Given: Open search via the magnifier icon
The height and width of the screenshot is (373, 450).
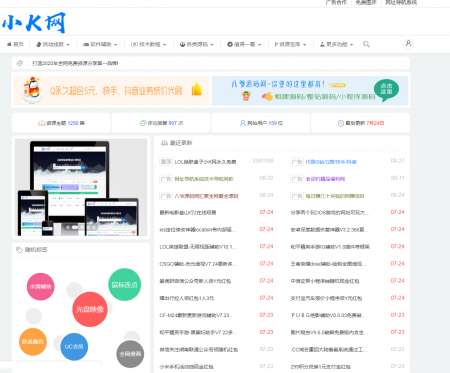Looking at the screenshot, I should pos(366,44).
